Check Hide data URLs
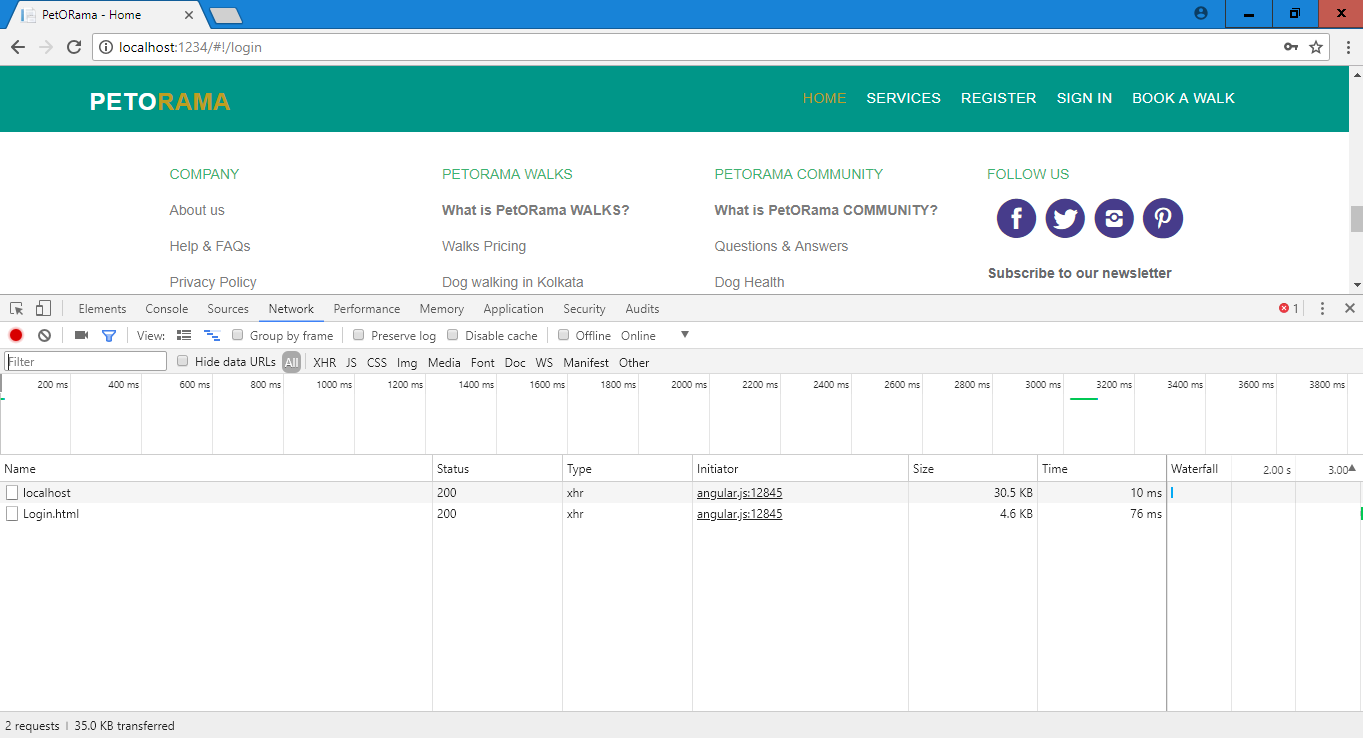The width and height of the screenshot is (1363, 738). click(183, 361)
